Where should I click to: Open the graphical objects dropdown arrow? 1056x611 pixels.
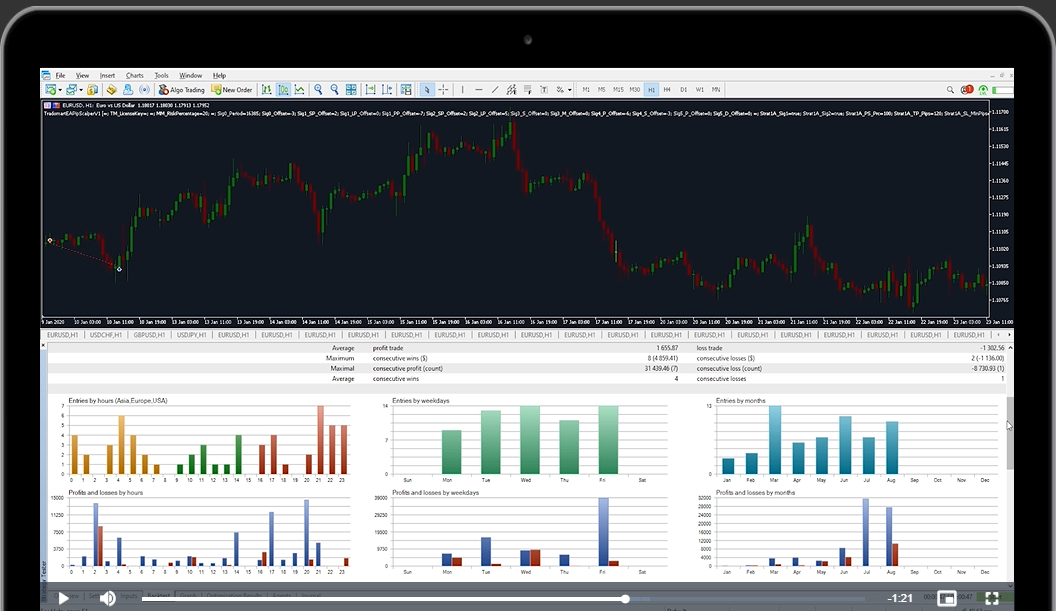point(569,89)
